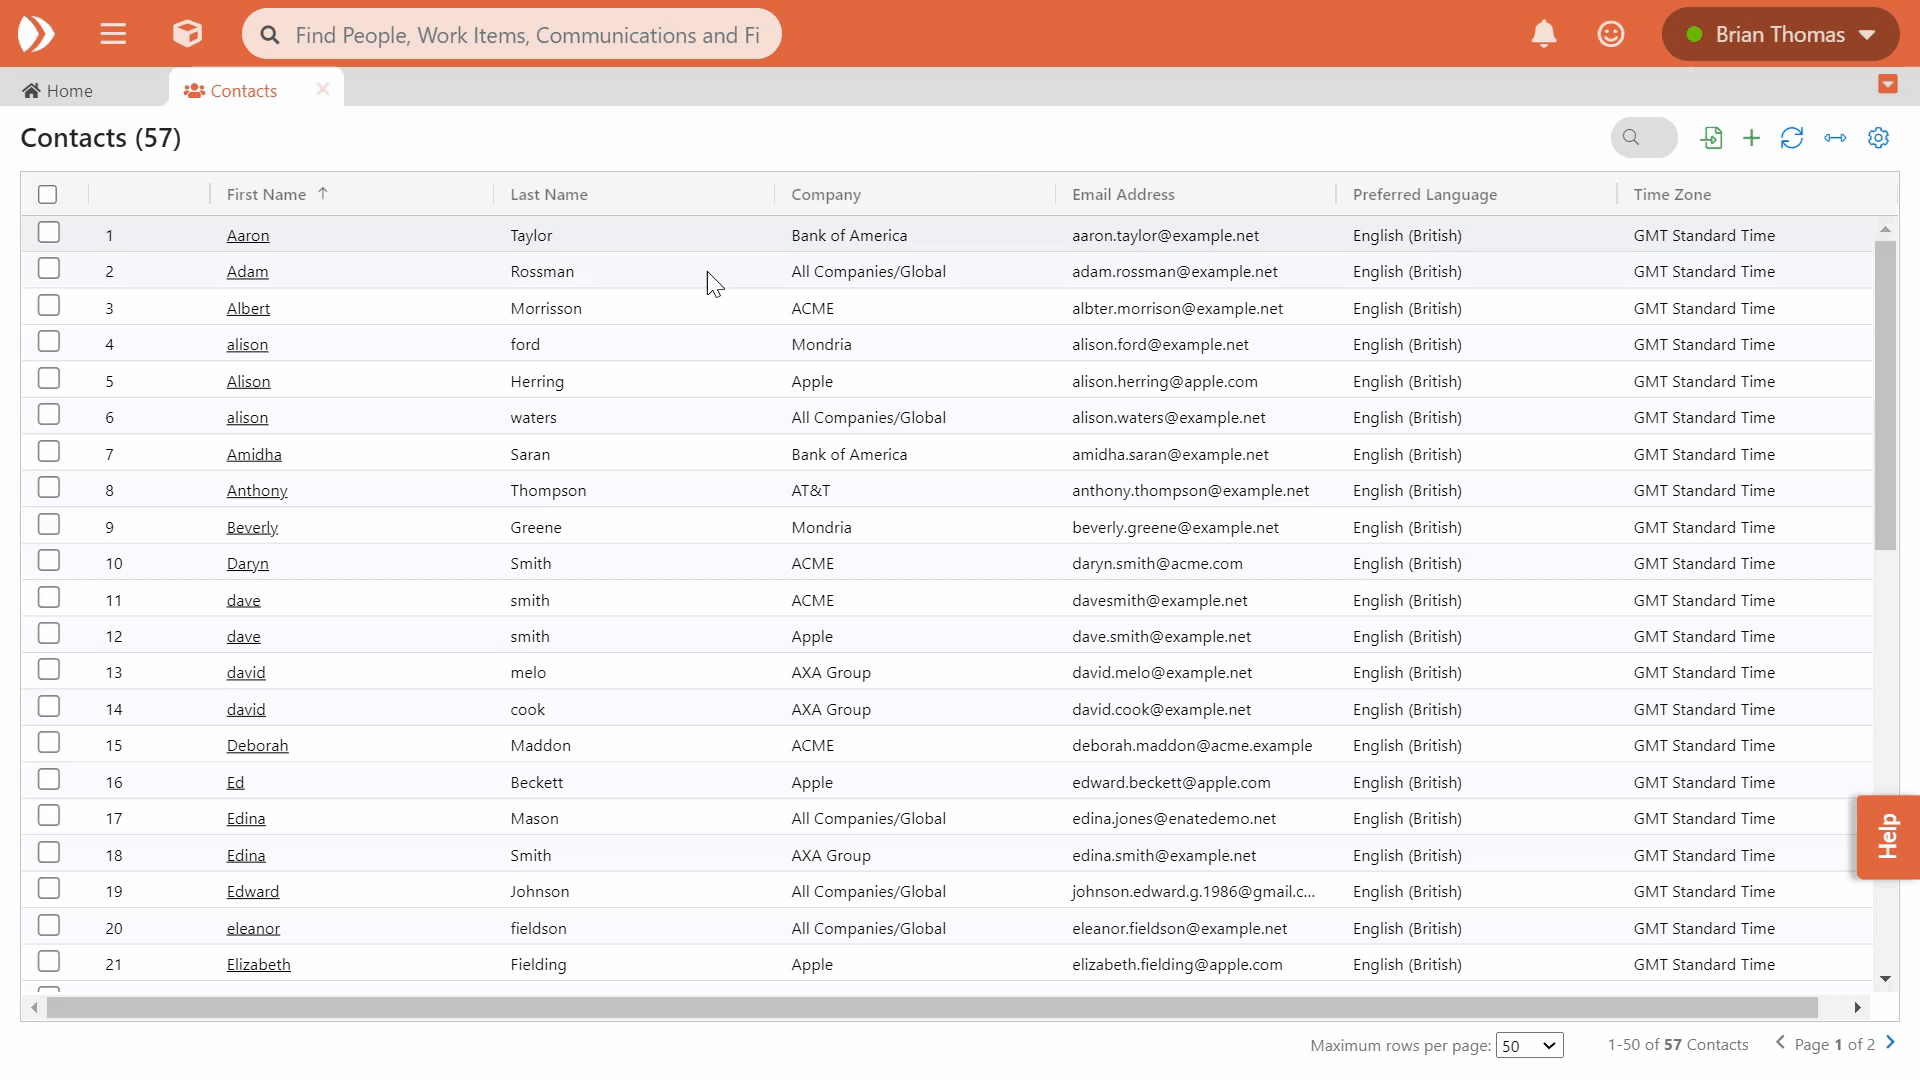The image size is (1920, 1080).
Task: Click the global search input field
Action: pos(527,35)
